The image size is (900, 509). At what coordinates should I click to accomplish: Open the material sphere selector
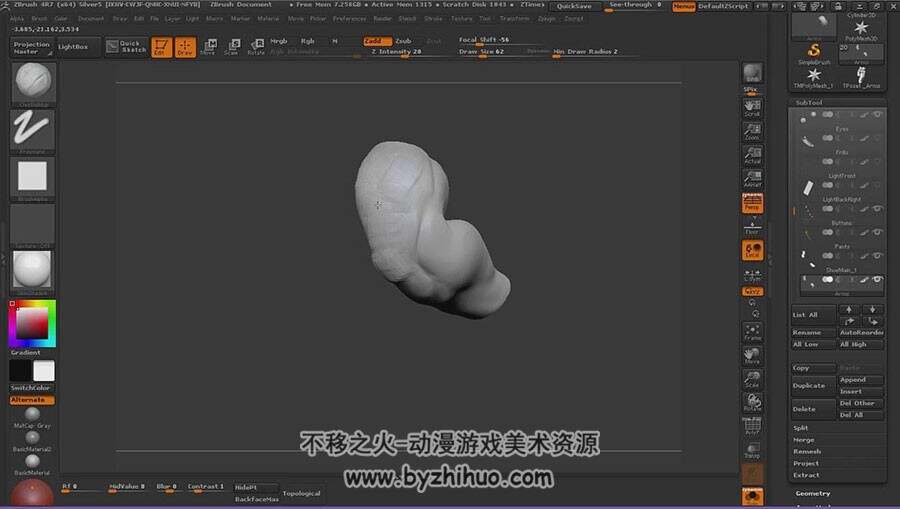click(33, 272)
